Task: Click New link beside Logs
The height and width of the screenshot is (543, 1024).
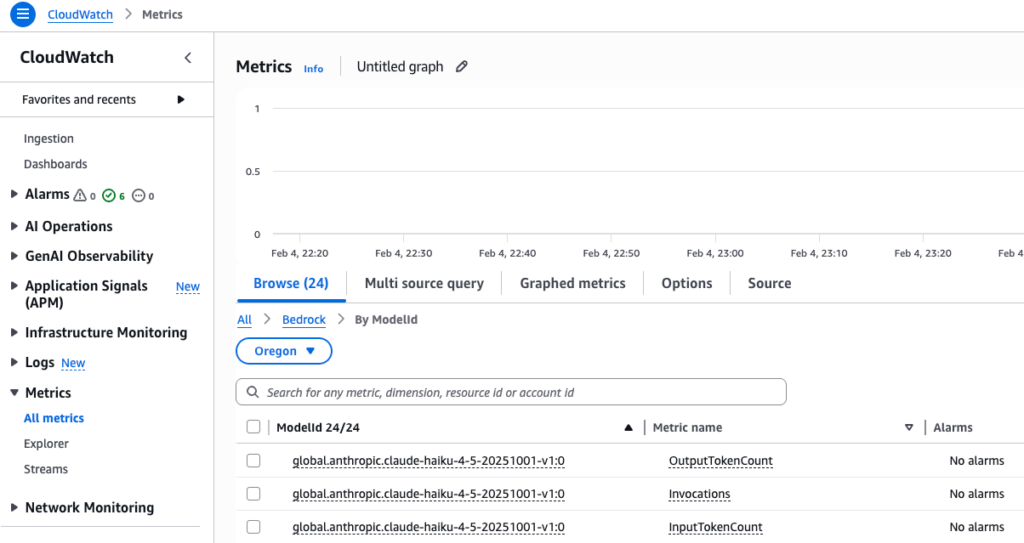Action: [x=73, y=363]
